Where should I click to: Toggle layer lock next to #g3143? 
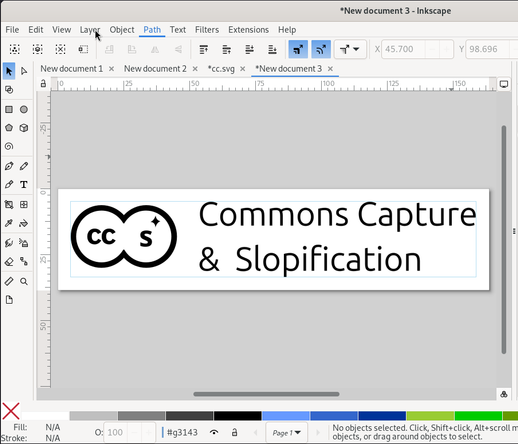(235, 432)
